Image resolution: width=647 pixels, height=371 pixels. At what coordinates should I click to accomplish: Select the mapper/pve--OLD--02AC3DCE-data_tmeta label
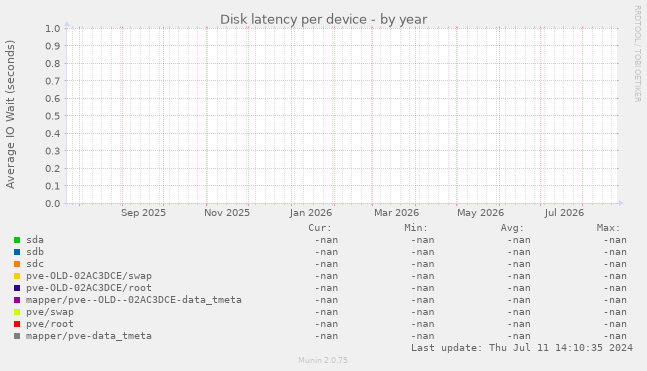(134, 300)
